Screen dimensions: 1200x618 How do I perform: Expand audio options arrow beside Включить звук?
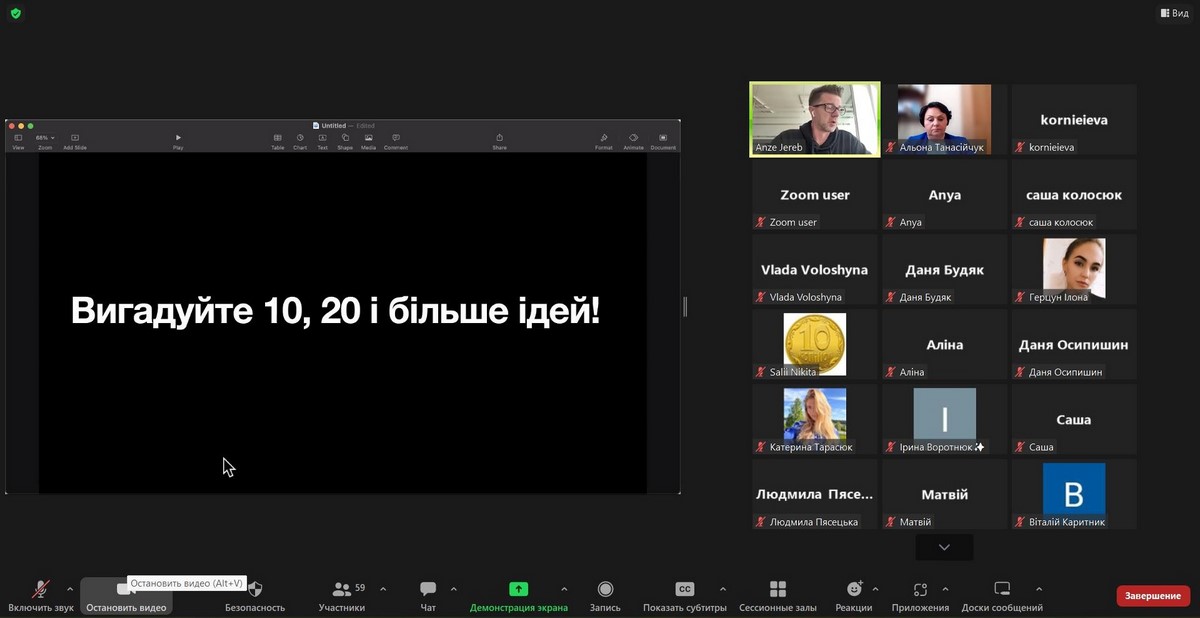[x=69, y=589]
